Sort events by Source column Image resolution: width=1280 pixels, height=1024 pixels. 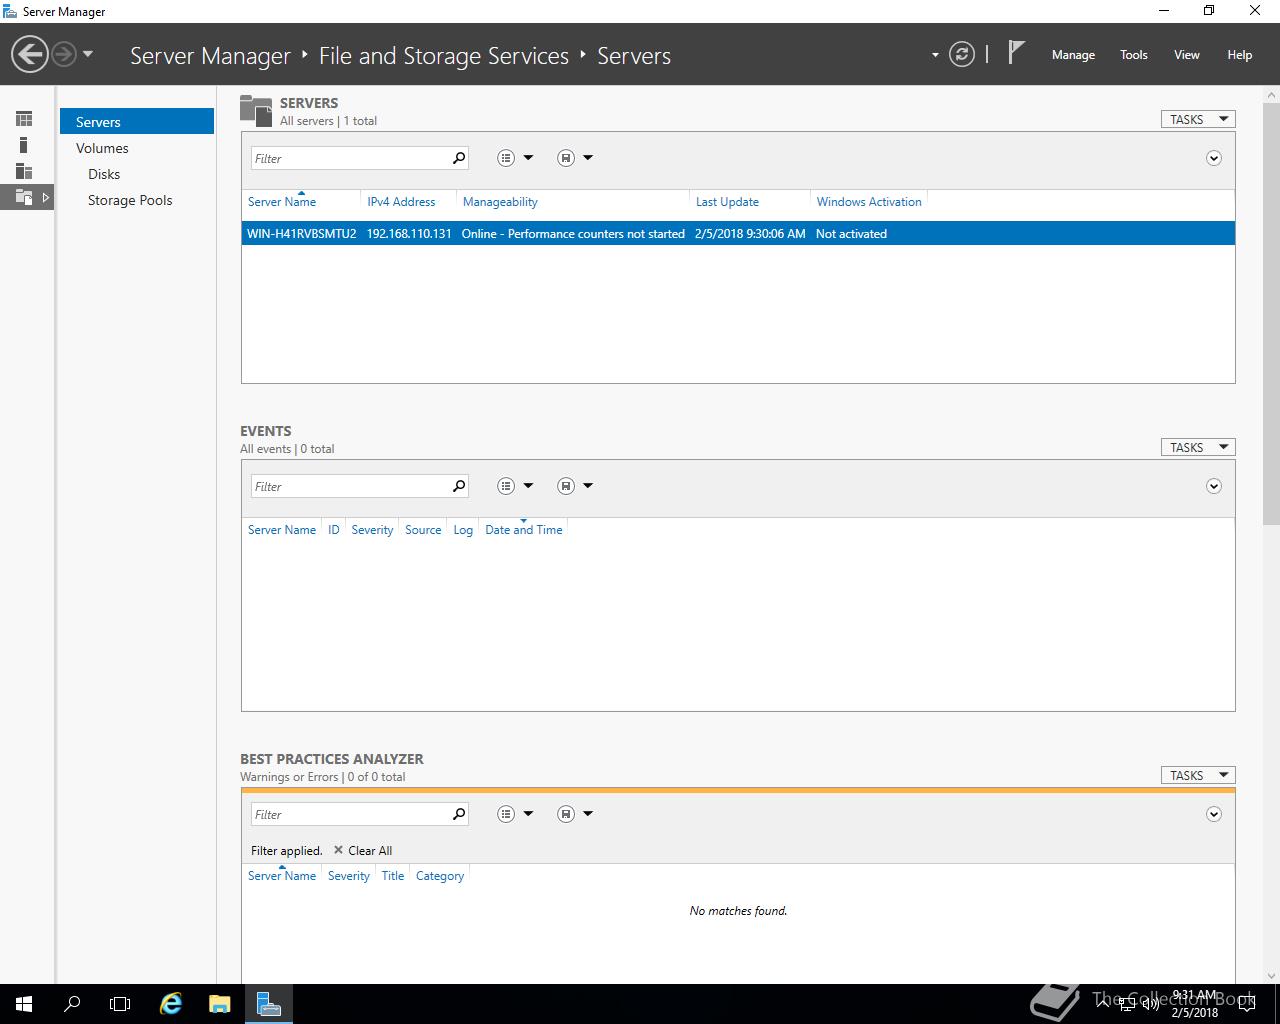pyautogui.click(x=423, y=530)
